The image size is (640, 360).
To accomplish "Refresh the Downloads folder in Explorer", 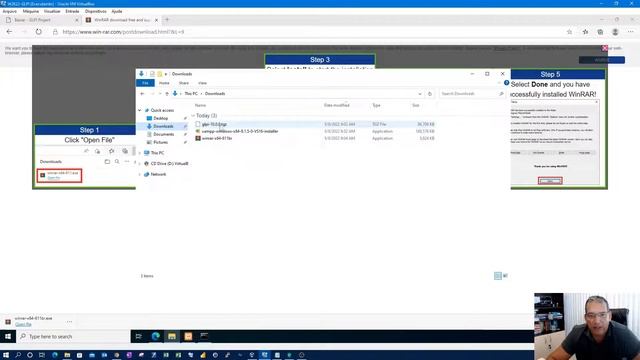I will 429,93.
